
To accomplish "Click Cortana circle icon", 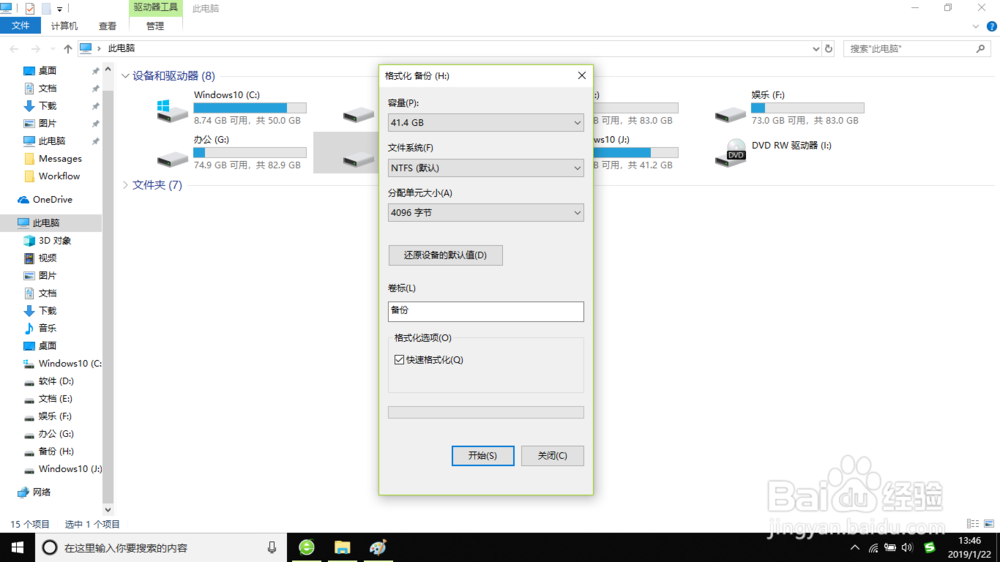I will [49, 547].
